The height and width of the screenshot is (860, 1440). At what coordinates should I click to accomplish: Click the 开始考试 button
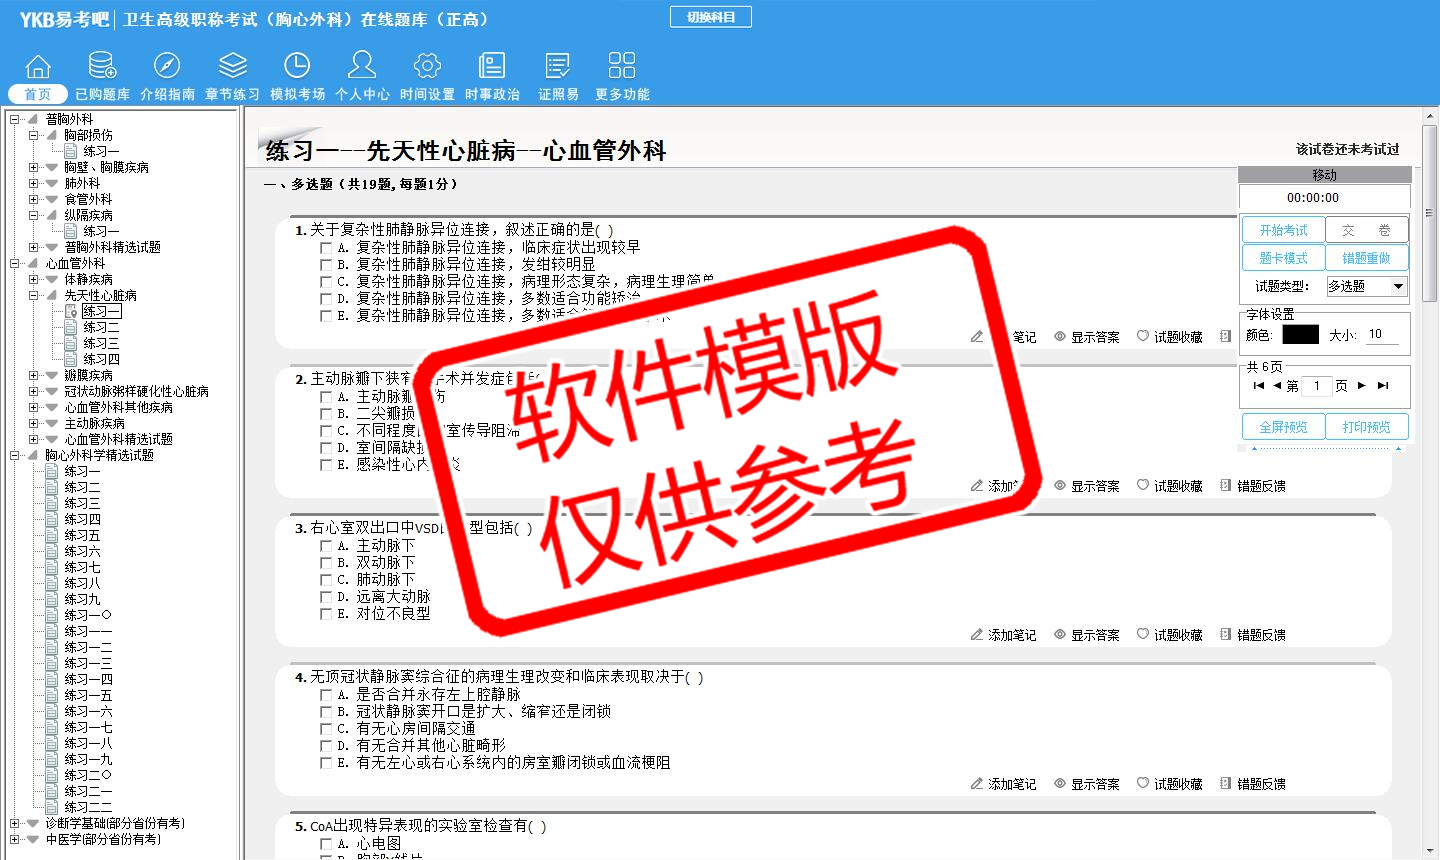tap(1283, 230)
